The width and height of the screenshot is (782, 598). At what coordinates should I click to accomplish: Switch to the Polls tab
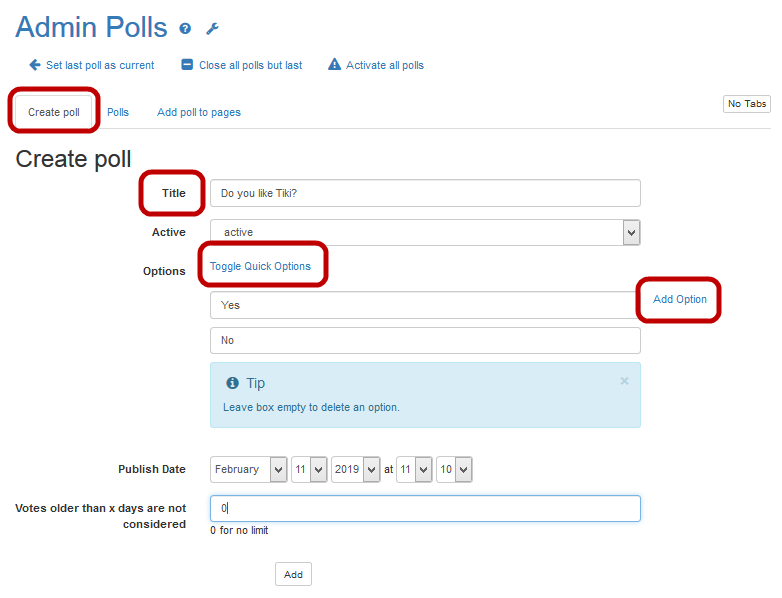(x=118, y=112)
